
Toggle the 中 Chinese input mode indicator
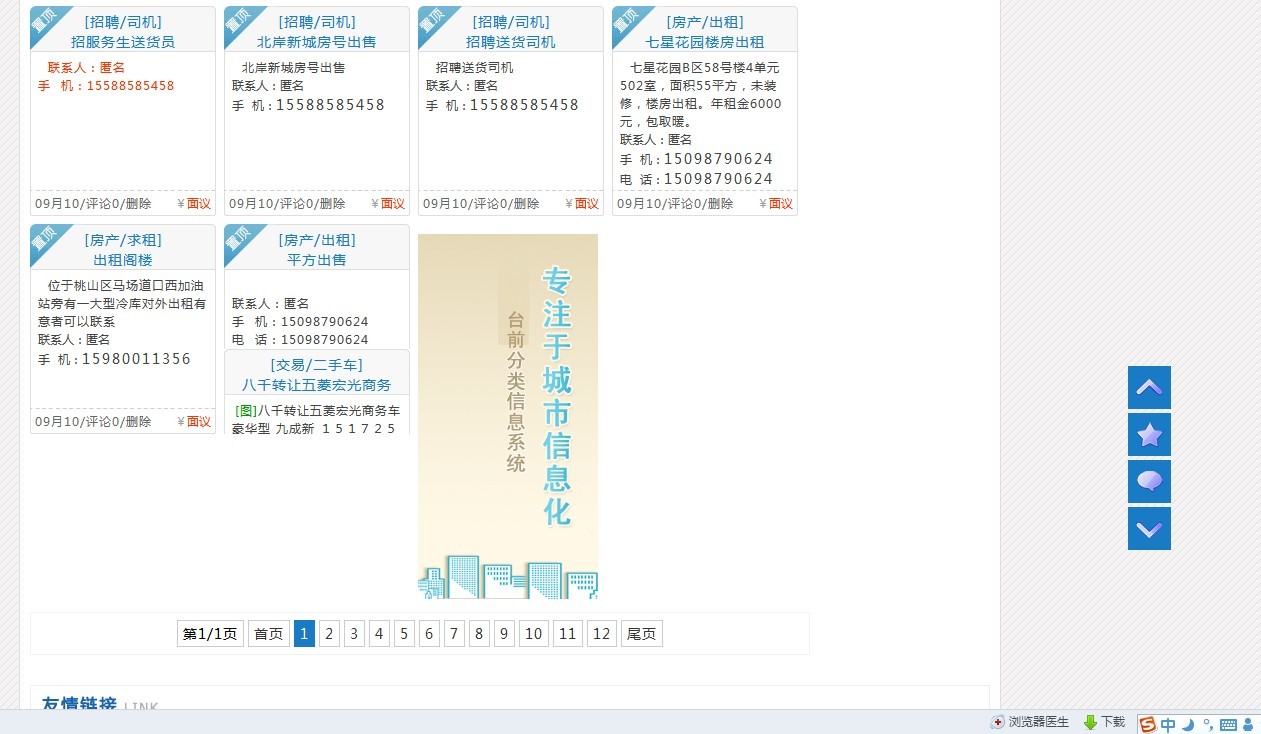tap(1168, 725)
